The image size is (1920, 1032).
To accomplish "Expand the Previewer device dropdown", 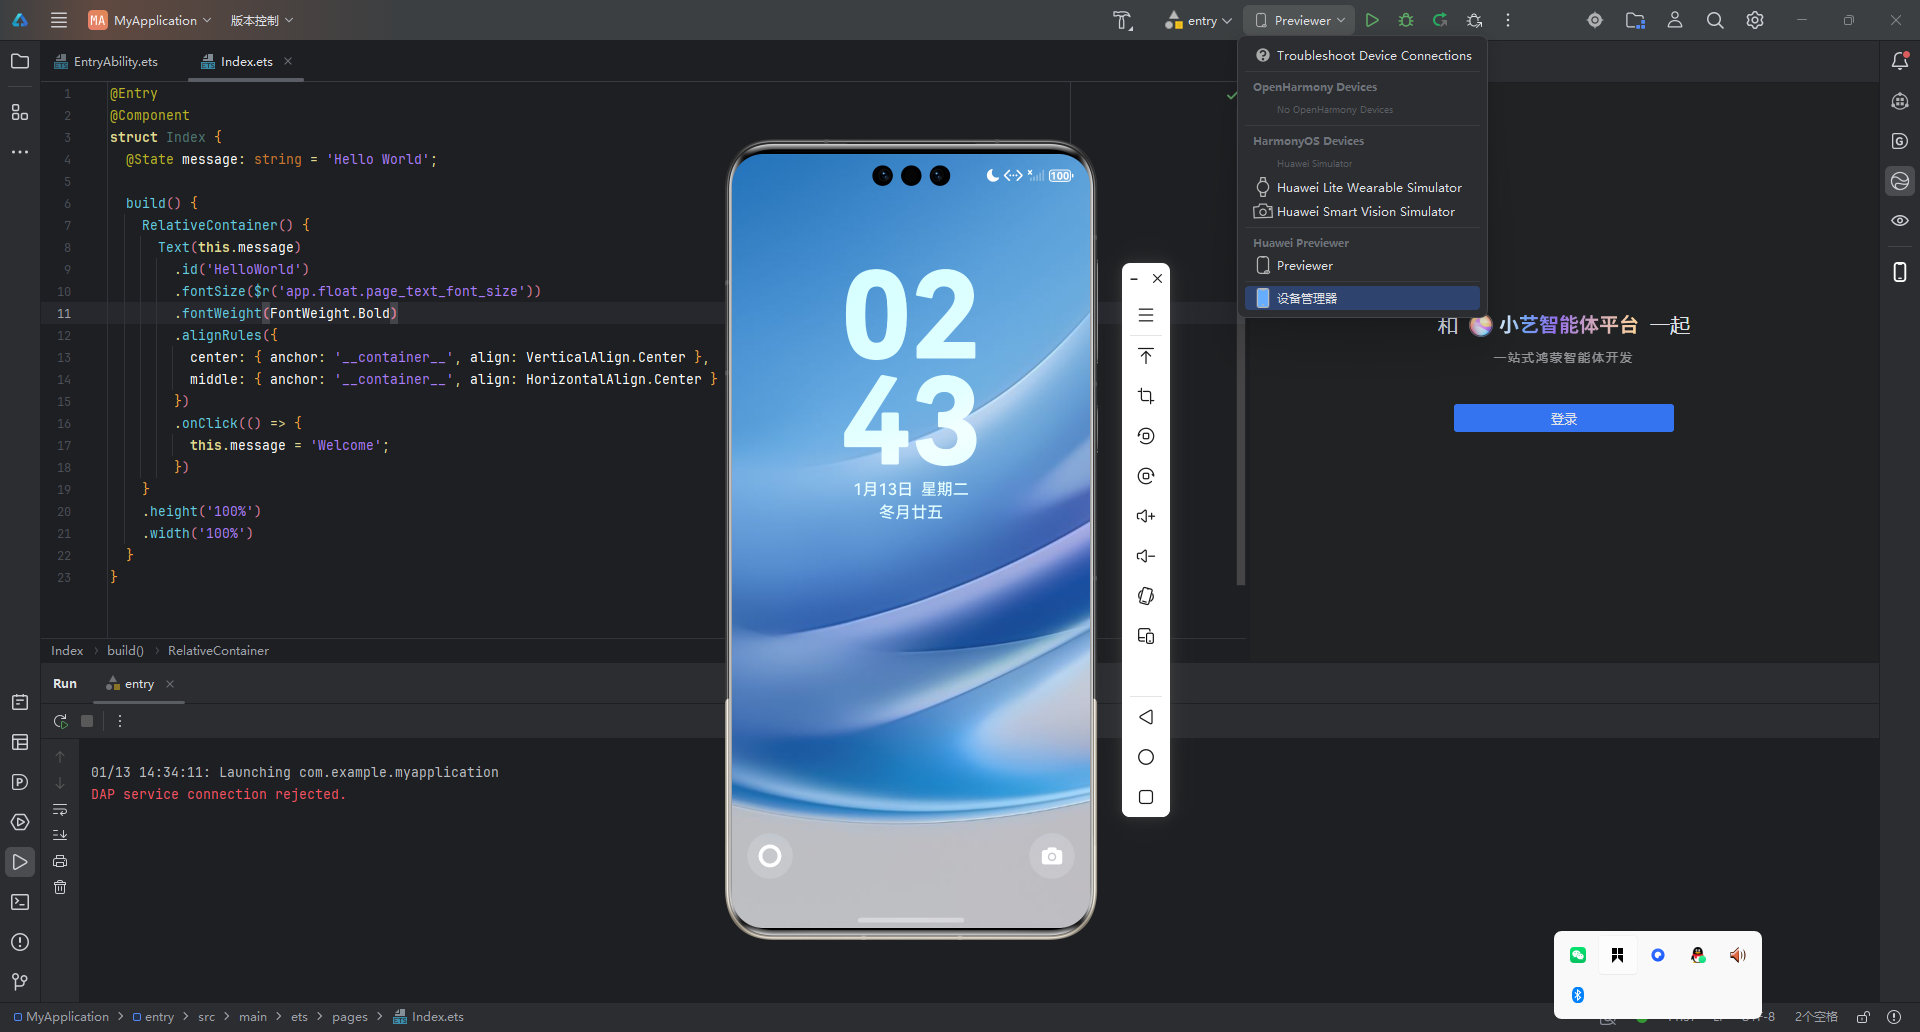I will tap(1299, 20).
